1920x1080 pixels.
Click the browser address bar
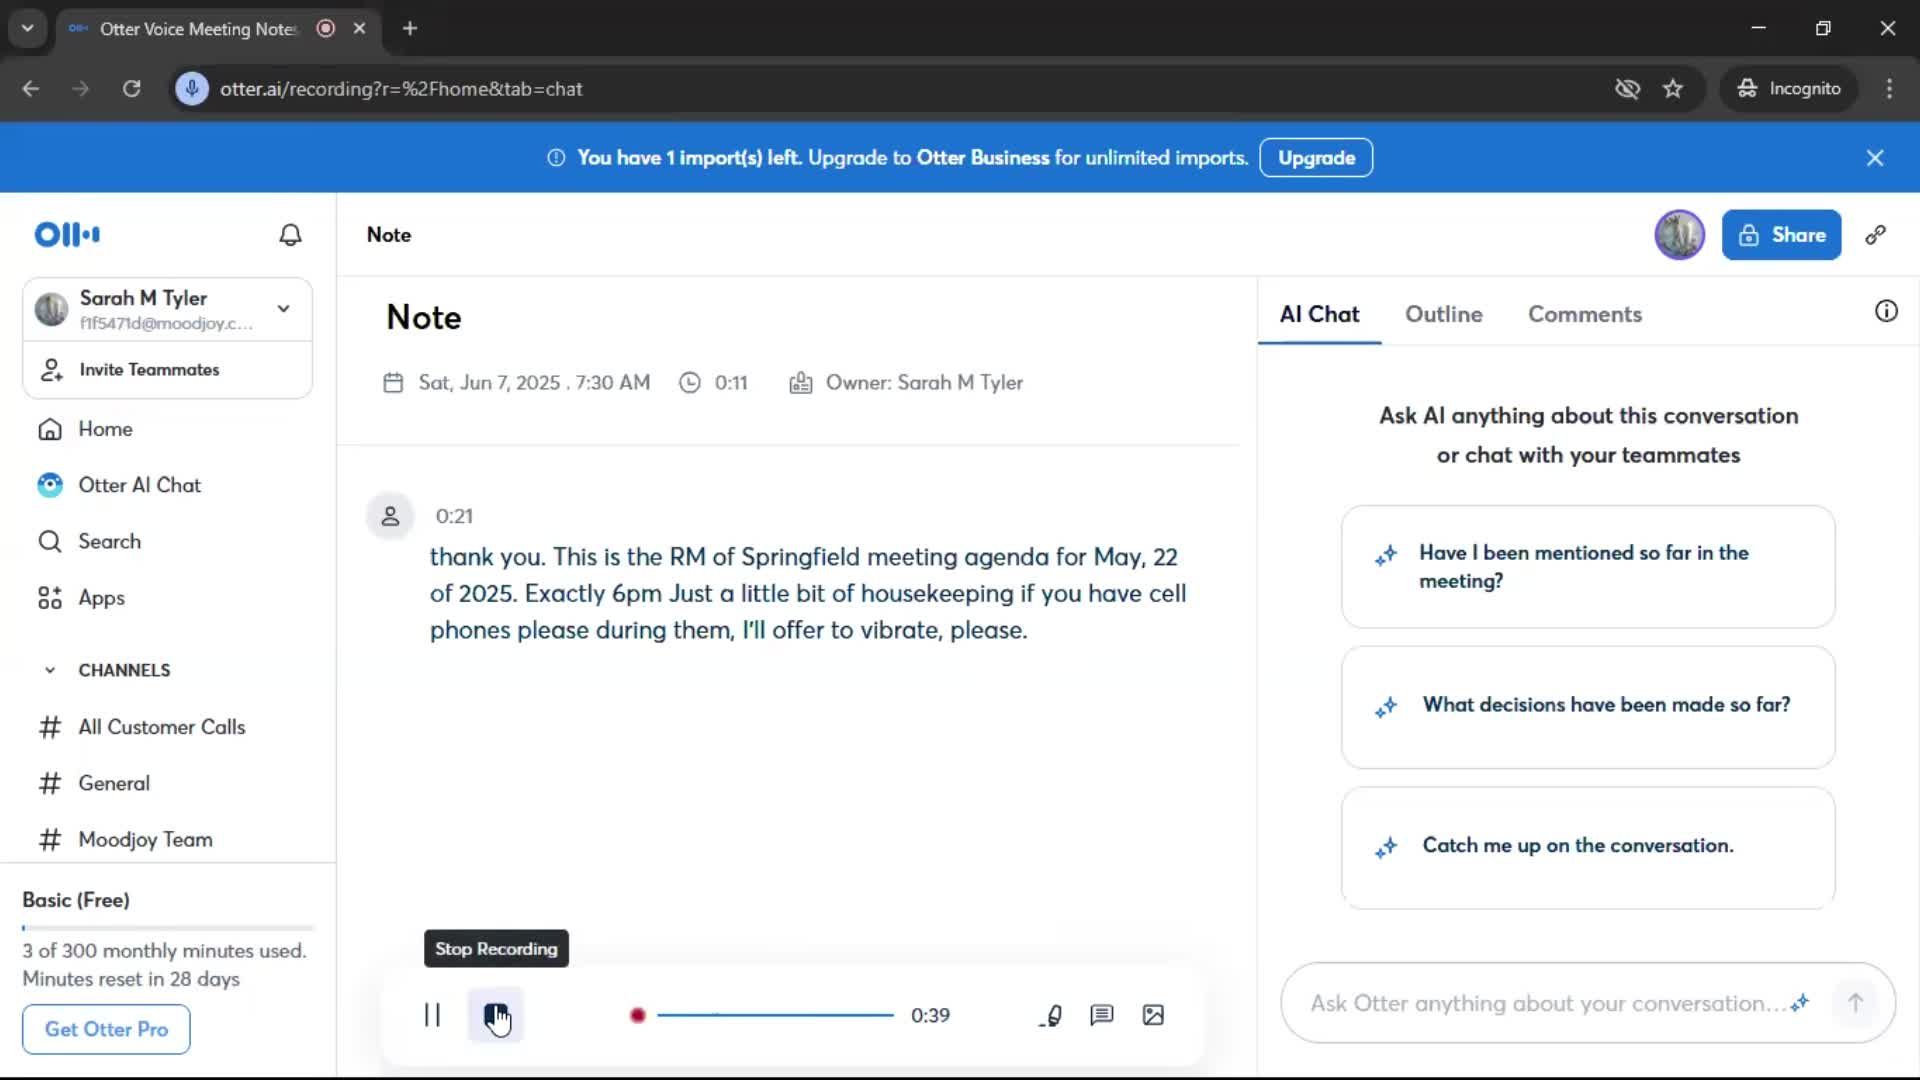pyautogui.click(x=900, y=89)
